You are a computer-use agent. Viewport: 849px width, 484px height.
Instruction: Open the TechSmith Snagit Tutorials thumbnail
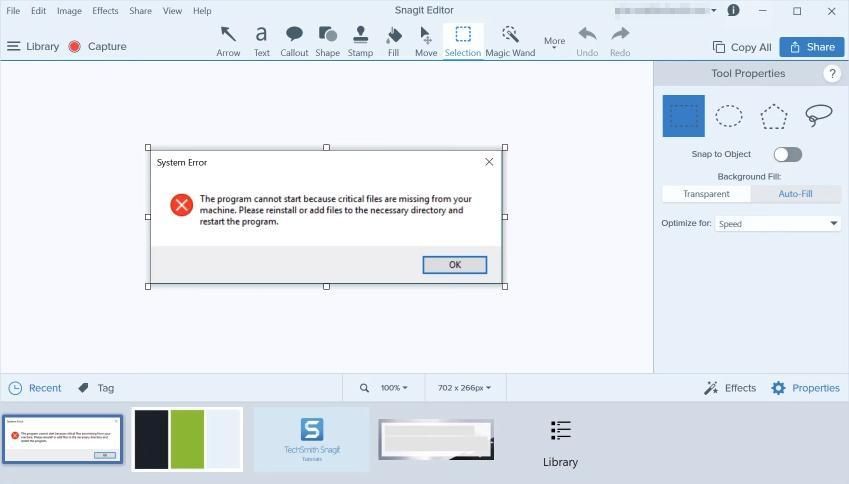click(x=312, y=439)
